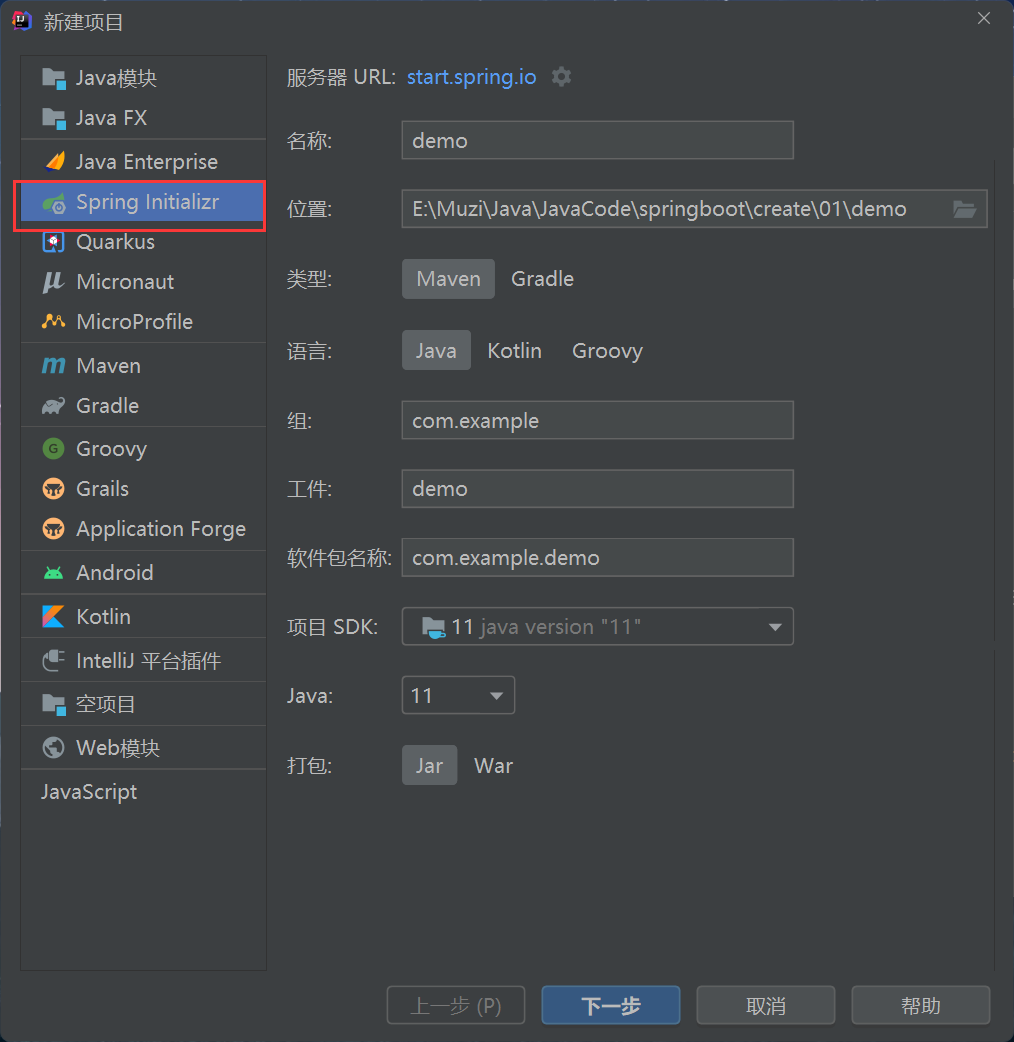Click the 工件 field containing demo
1014x1042 pixels.
597,489
